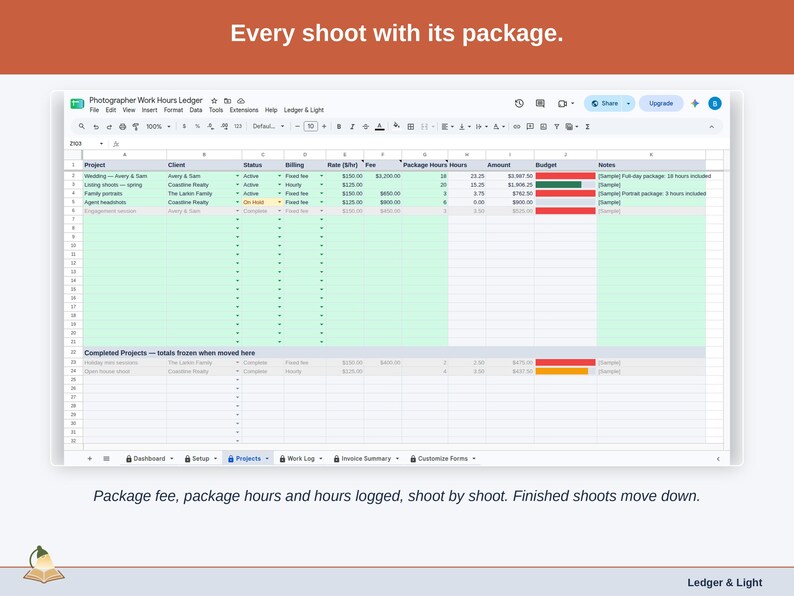
Task: Open the Ledger & Light menu
Action: [303, 110]
